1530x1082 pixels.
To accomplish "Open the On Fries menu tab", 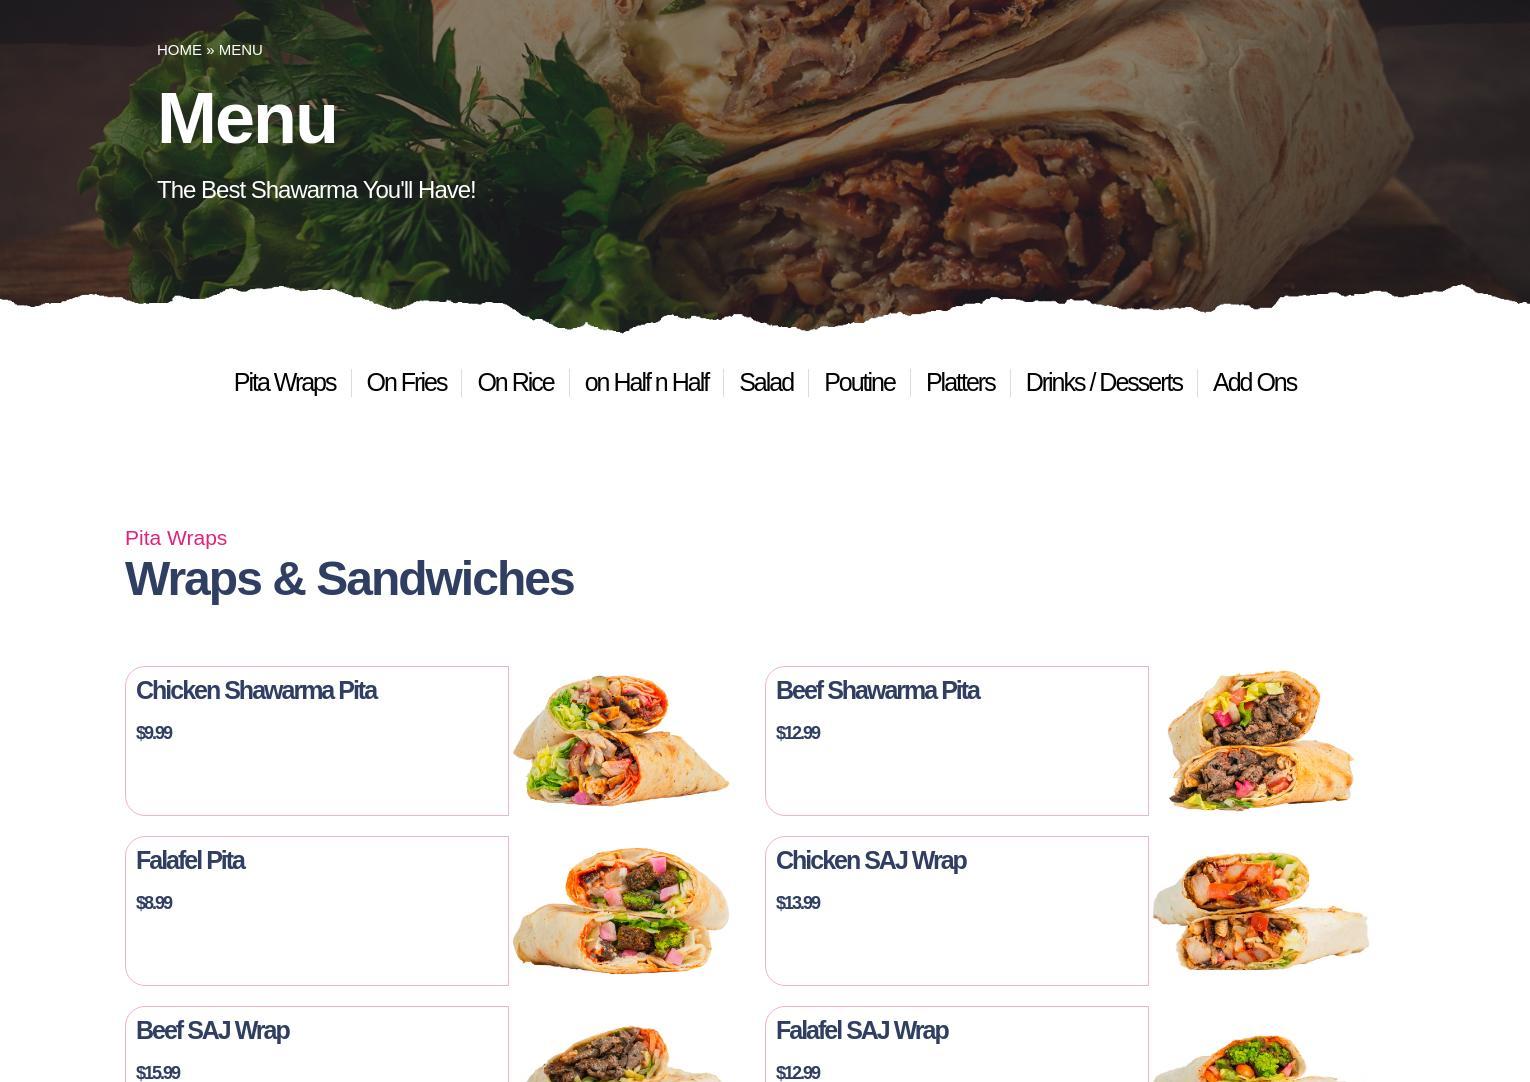I will [406, 382].
